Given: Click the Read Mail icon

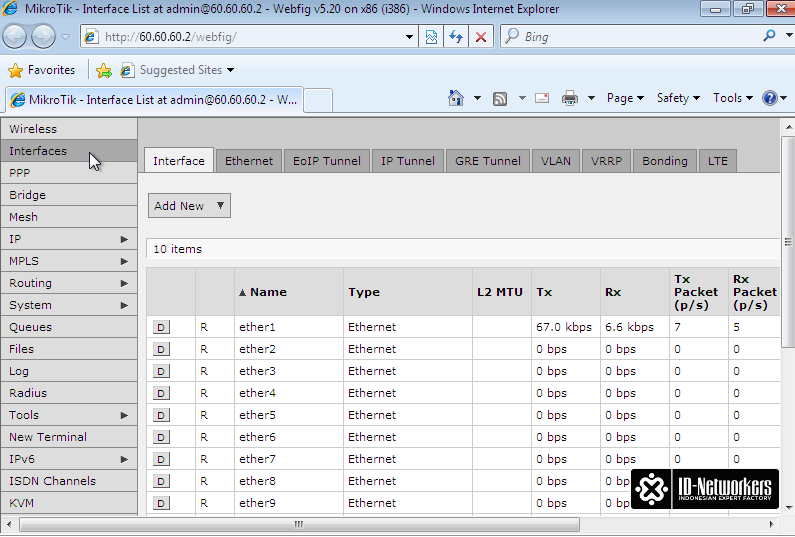Looking at the screenshot, I should [542, 98].
